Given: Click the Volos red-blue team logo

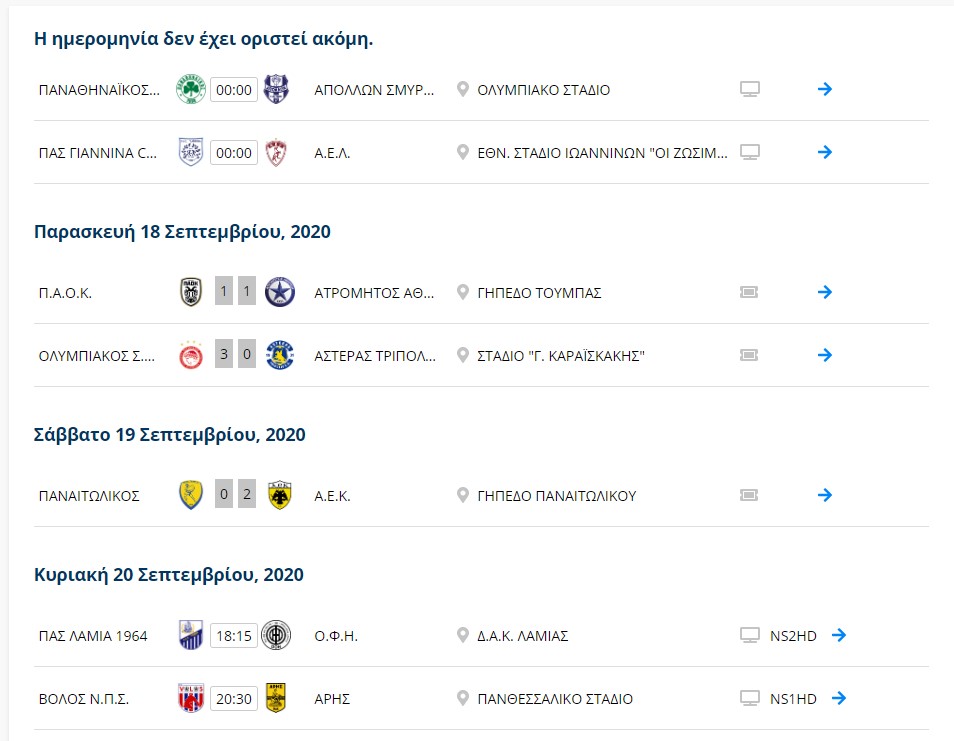Looking at the screenshot, I should point(191,698).
